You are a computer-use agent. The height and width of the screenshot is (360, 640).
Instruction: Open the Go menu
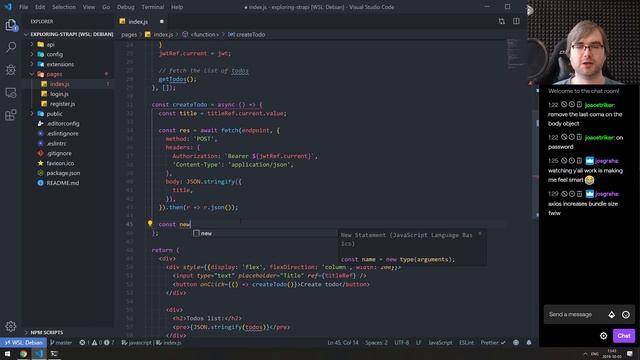click(x=106, y=7)
